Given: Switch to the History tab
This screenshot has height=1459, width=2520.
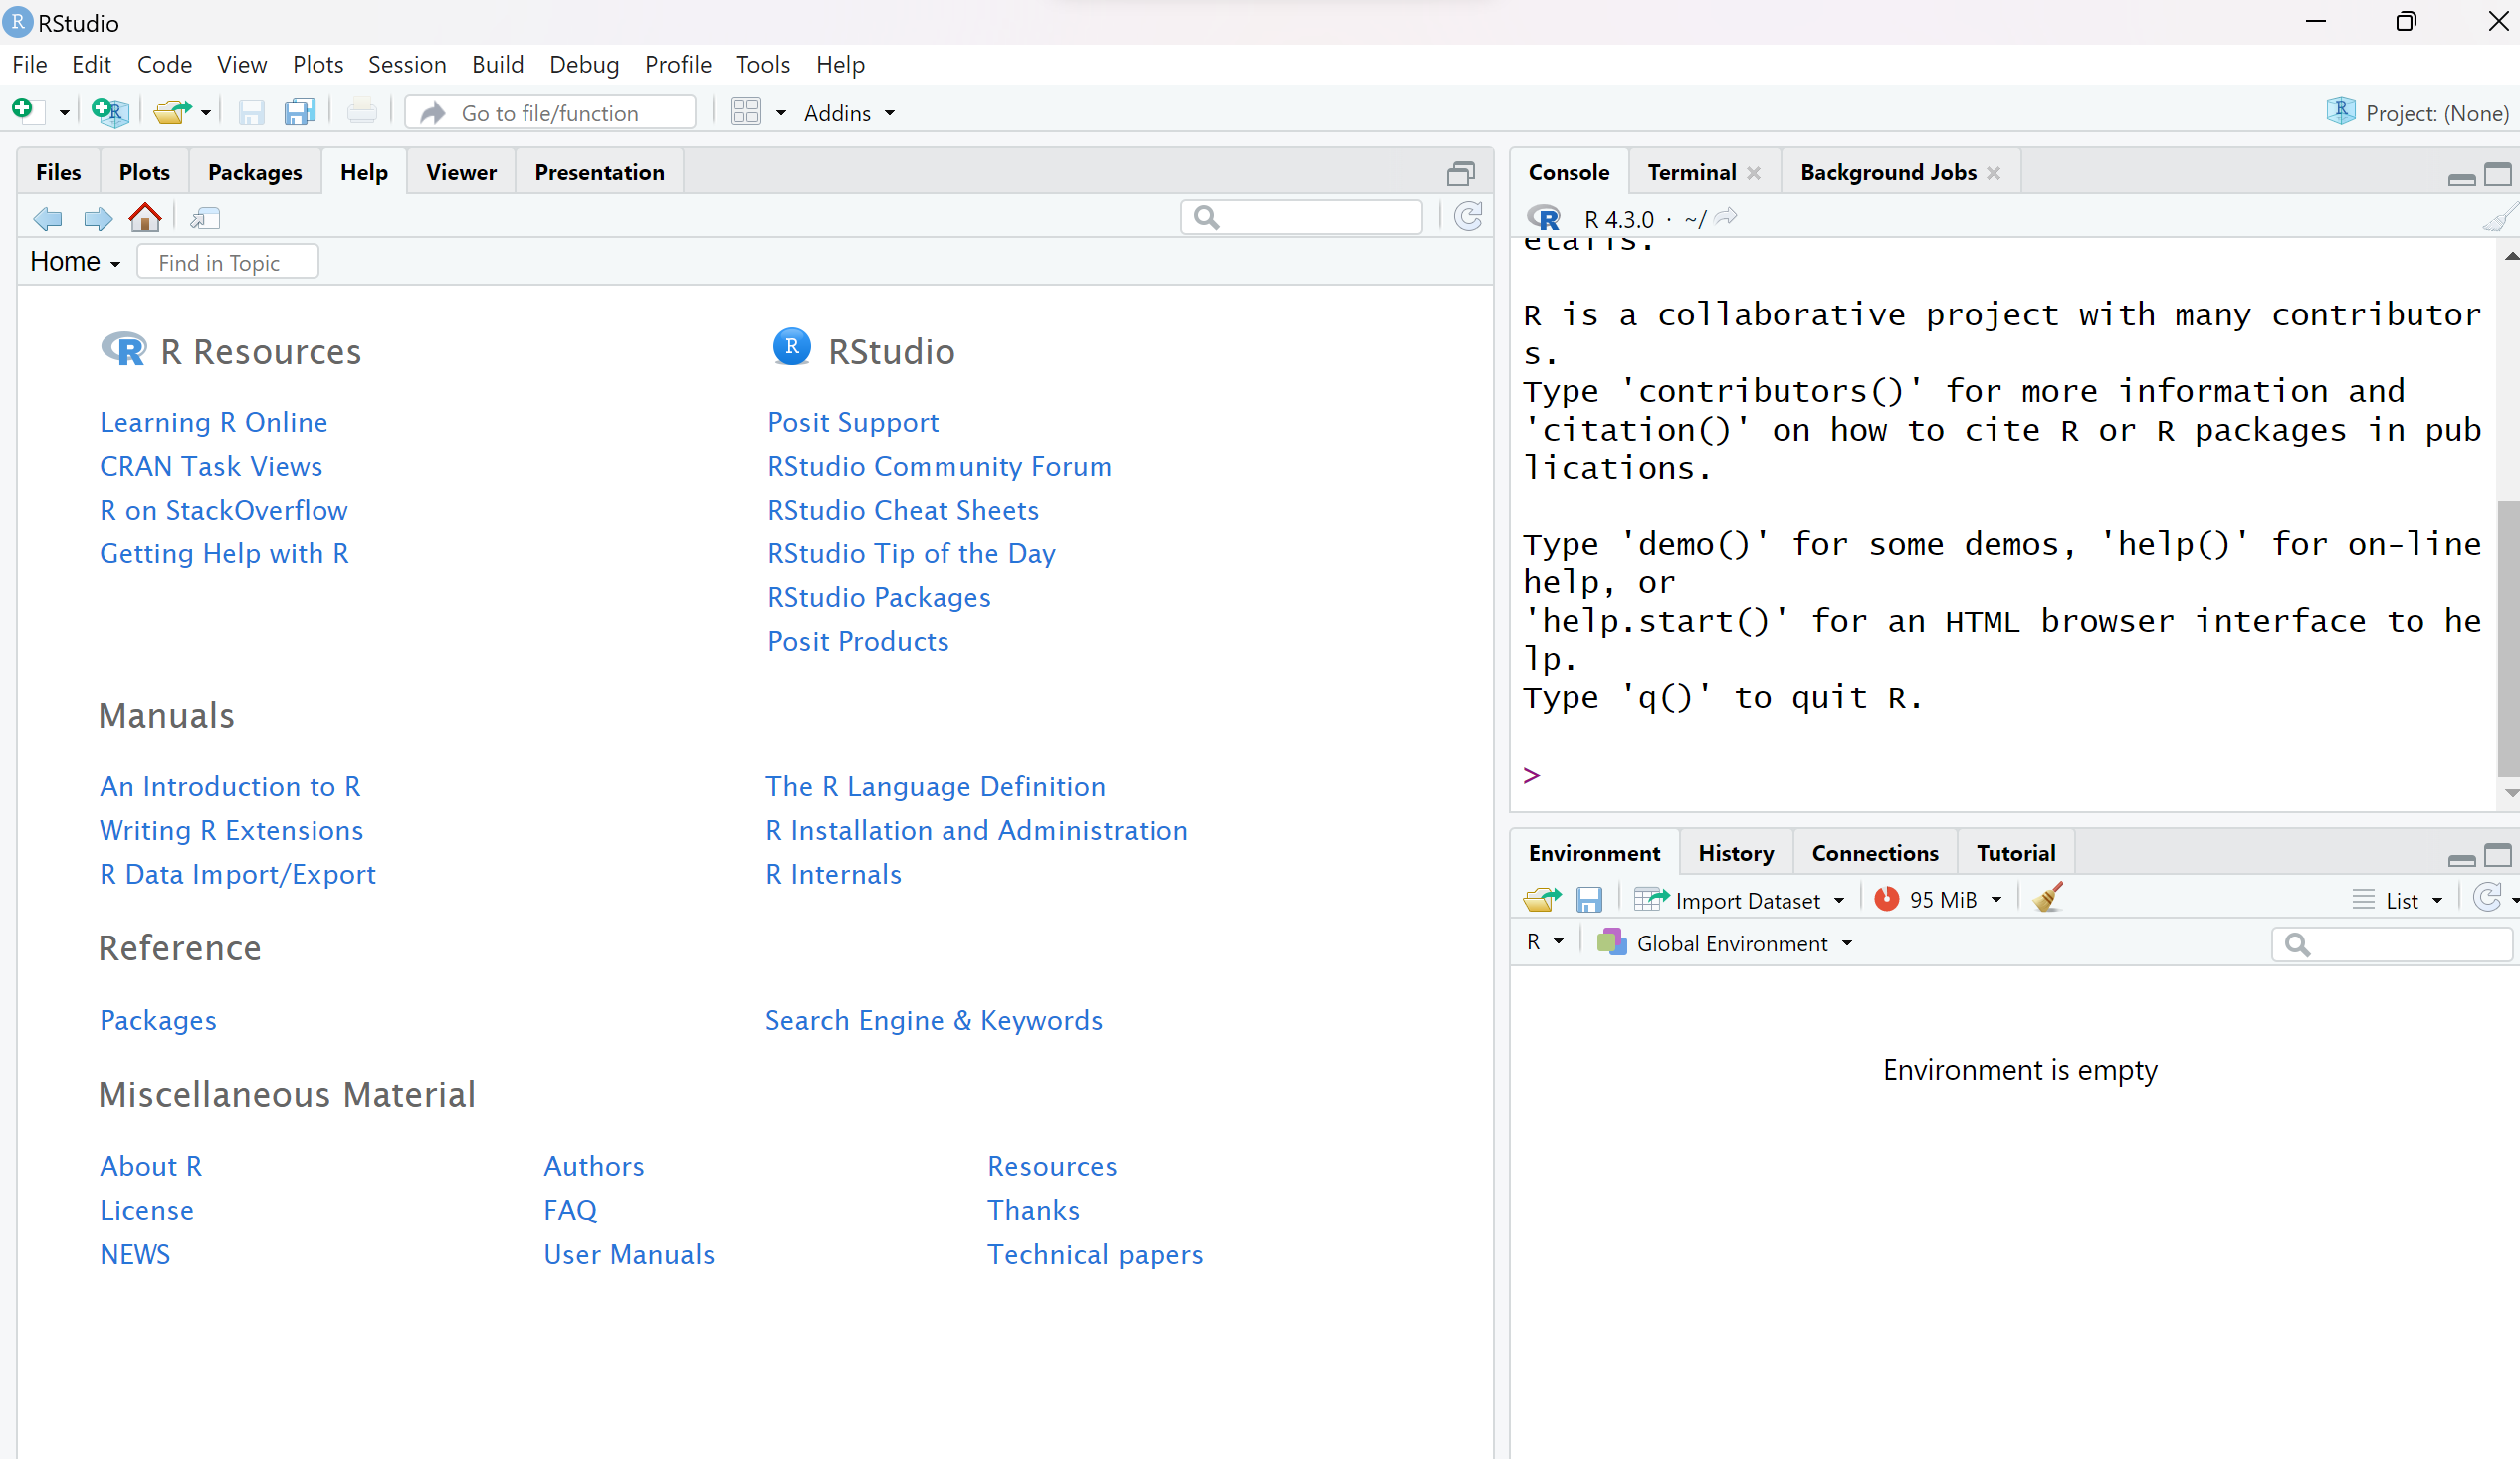Looking at the screenshot, I should (x=1735, y=853).
